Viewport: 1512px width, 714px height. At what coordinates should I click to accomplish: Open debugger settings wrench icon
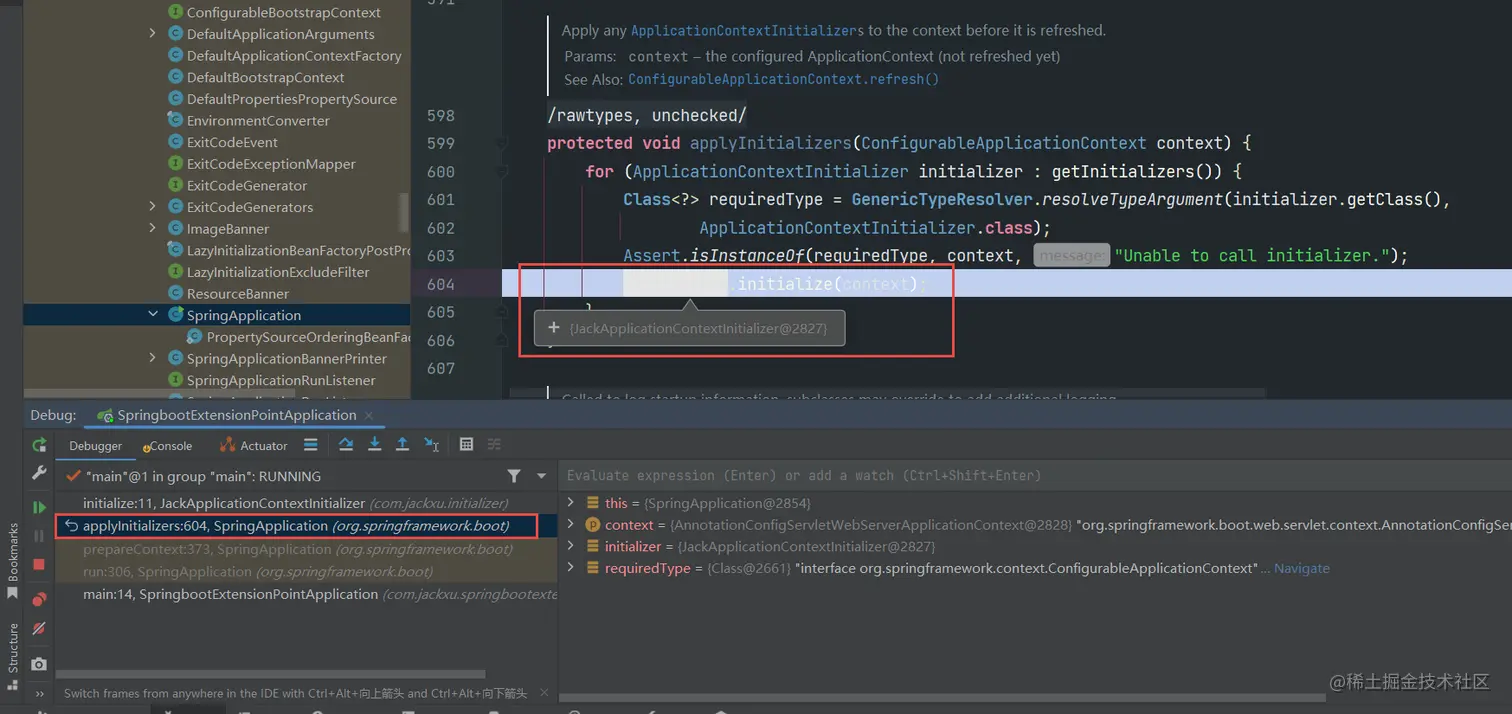(x=39, y=473)
